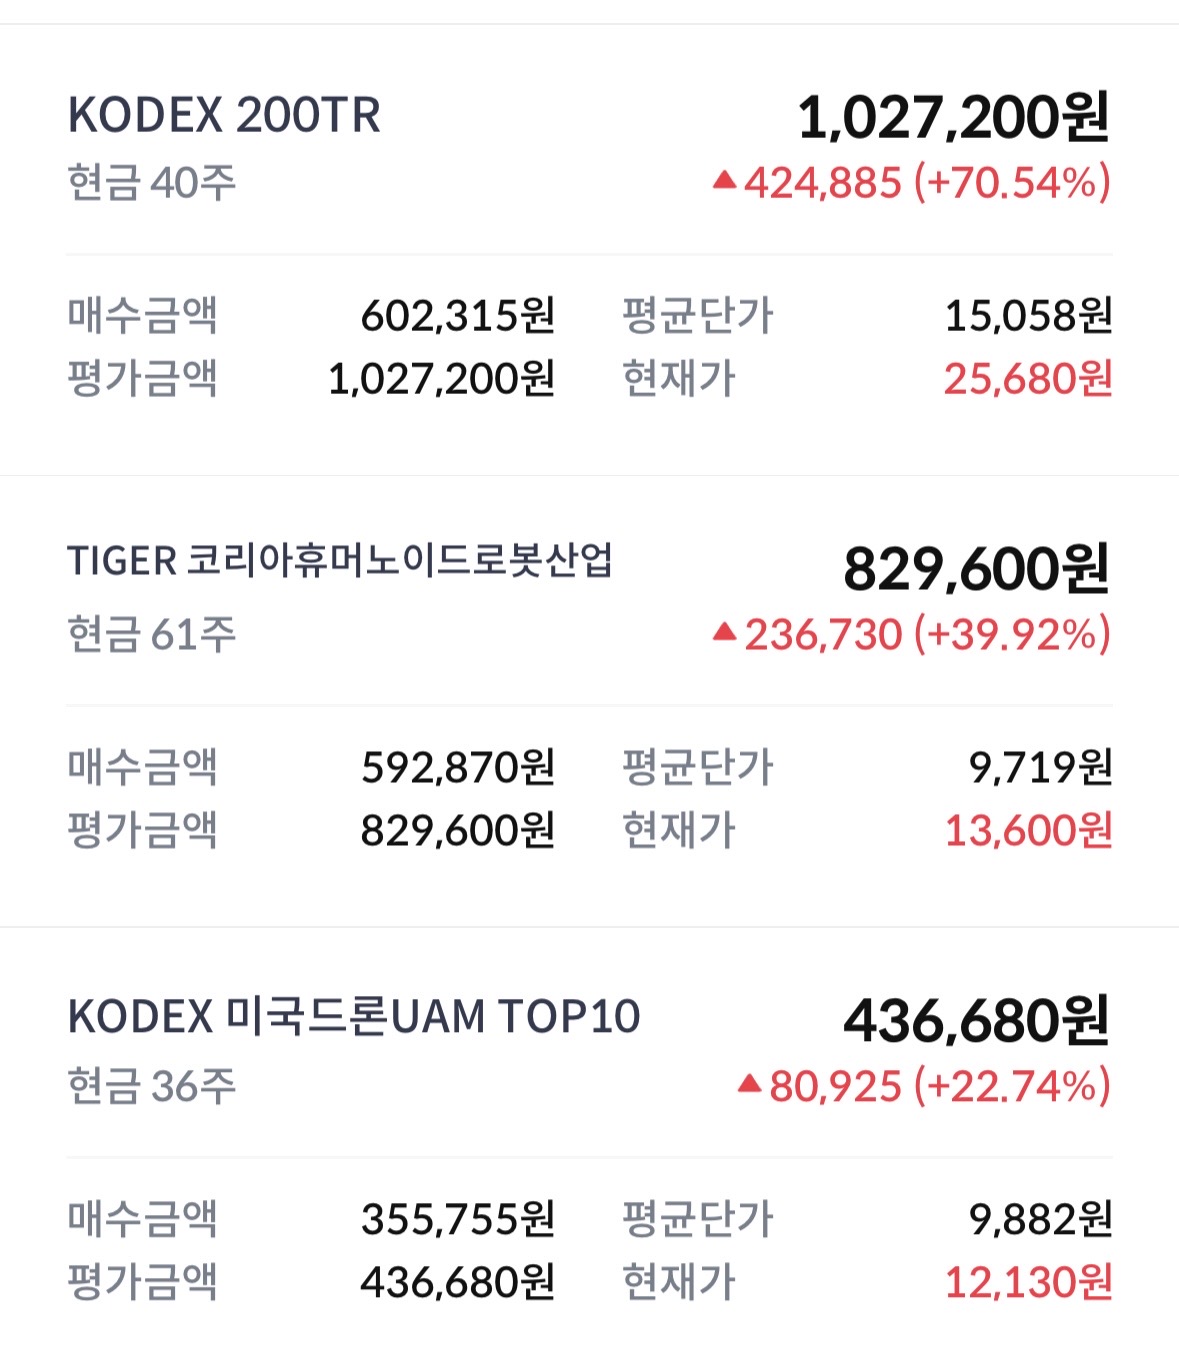Open the KODEX 200TR holding
The height and width of the screenshot is (1351, 1179).
pos(224,115)
